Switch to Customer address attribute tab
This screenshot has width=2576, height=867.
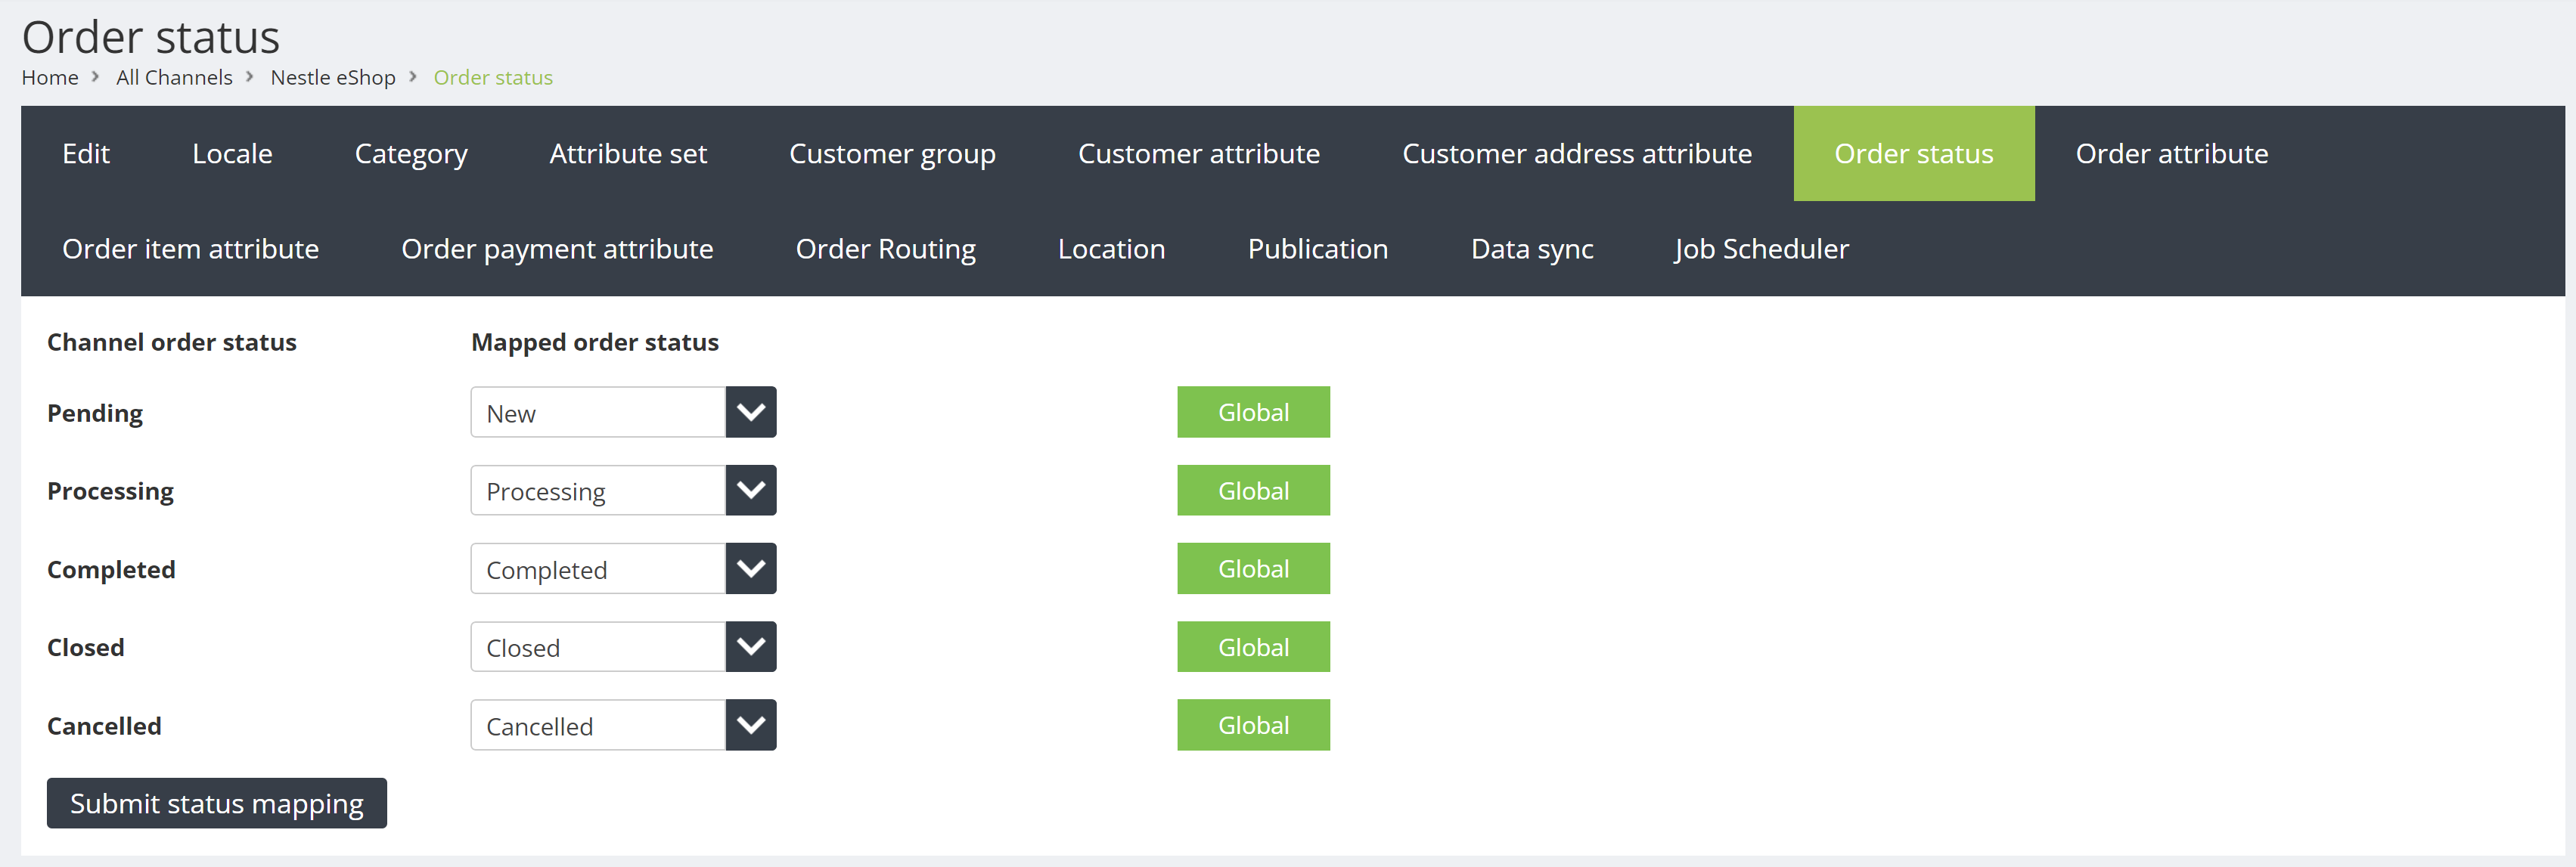pyautogui.click(x=1577, y=154)
